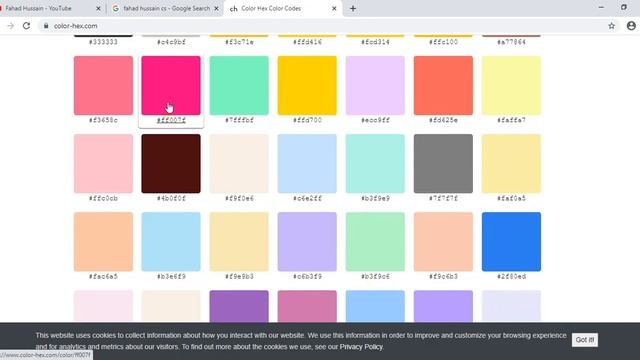The image size is (640, 360).
Task: Pick the pale wheat #f9e9b3 swatch
Action: pos(239,242)
